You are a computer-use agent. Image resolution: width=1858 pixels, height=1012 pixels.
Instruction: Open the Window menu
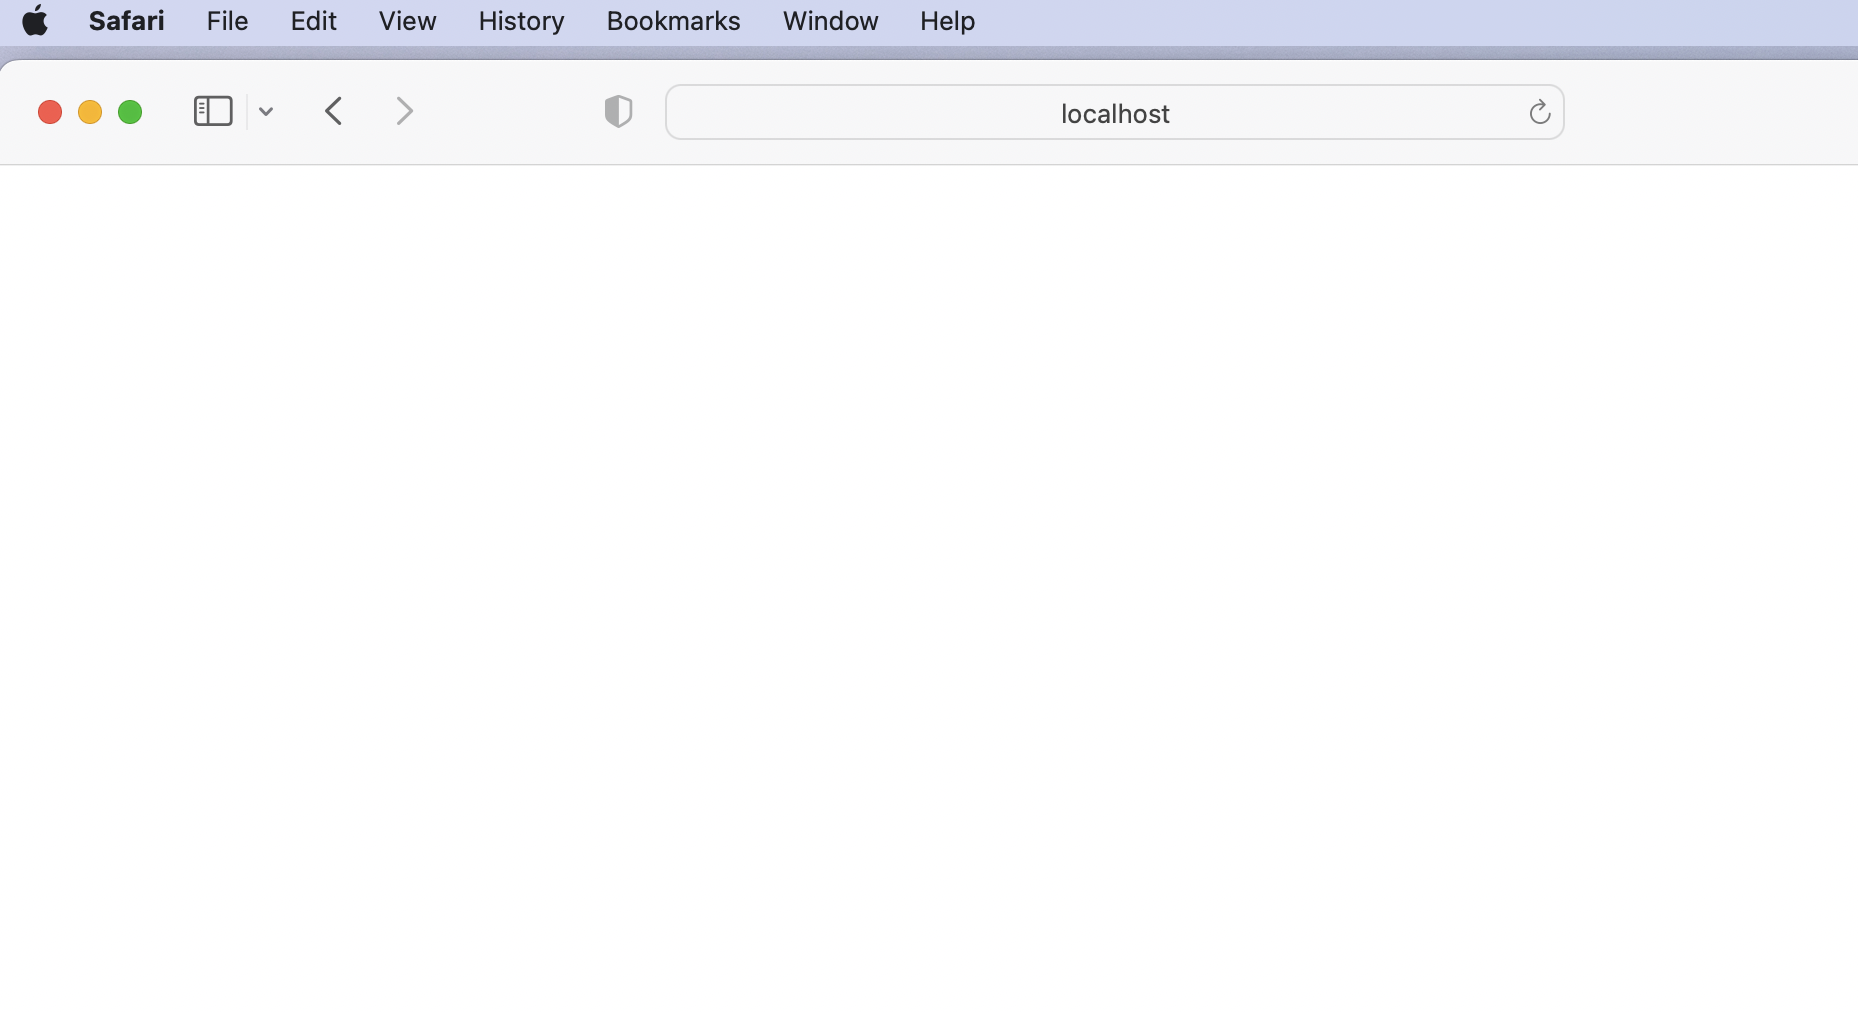(830, 21)
